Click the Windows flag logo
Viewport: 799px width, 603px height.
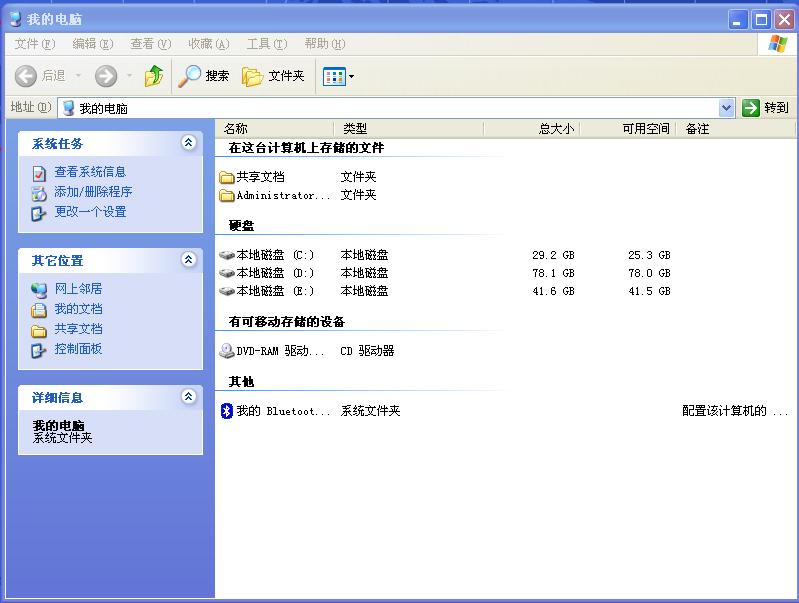tap(778, 44)
